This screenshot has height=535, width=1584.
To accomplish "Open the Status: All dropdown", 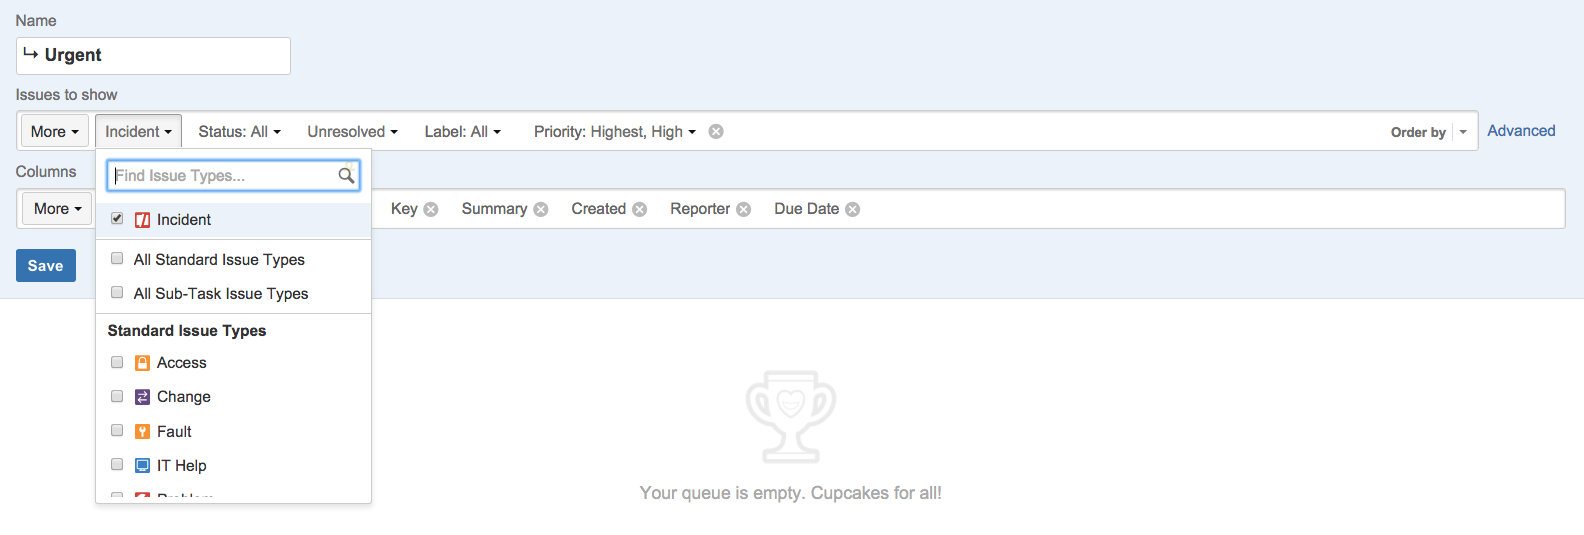I will point(239,131).
